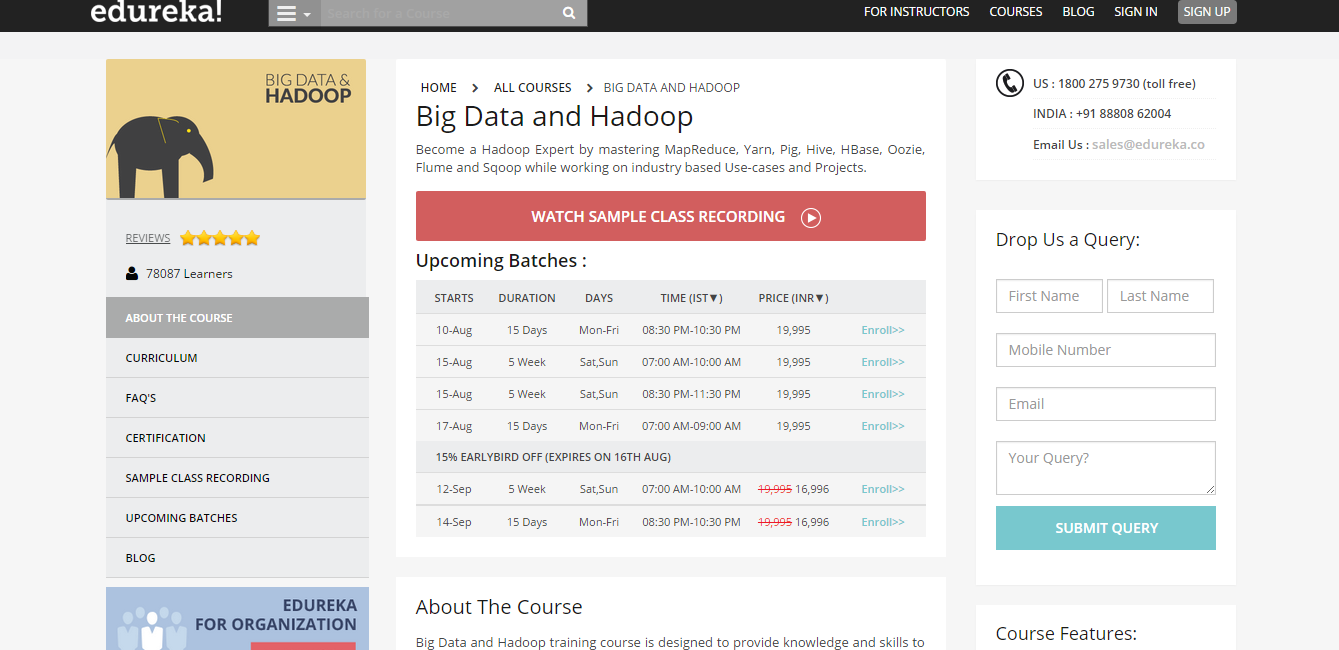Click the Submit Query button
Screen dimensions: 1339x650
pos(1106,528)
